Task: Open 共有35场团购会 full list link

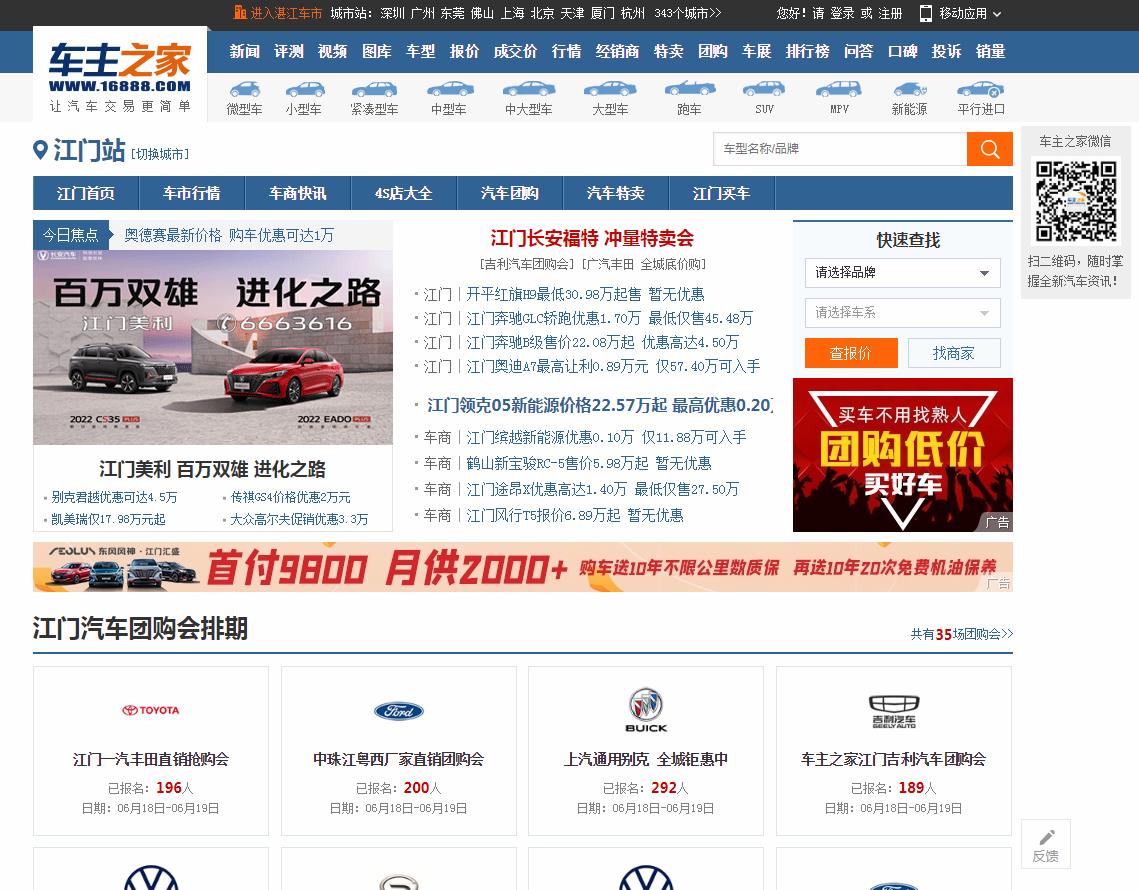Action: [x=962, y=634]
